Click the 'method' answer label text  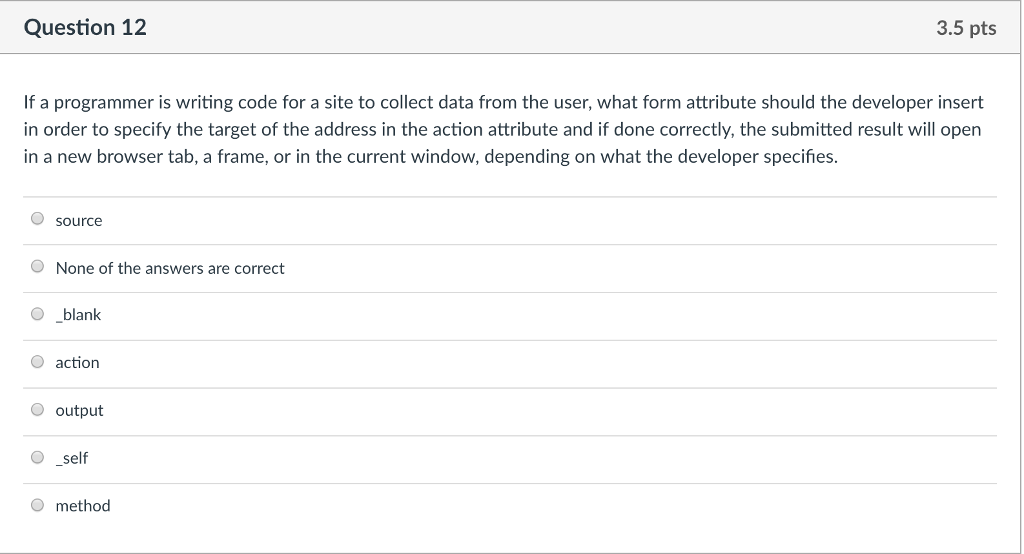83,506
